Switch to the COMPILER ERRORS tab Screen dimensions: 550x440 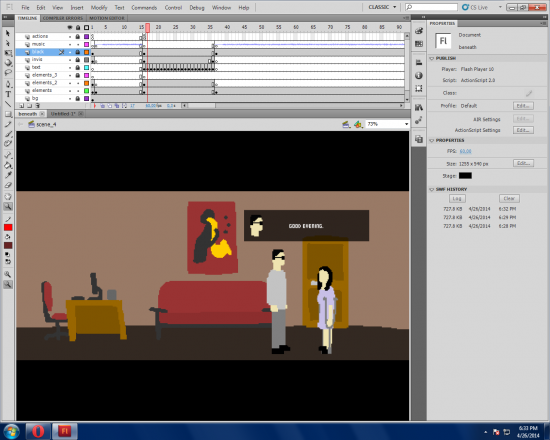(63, 18)
